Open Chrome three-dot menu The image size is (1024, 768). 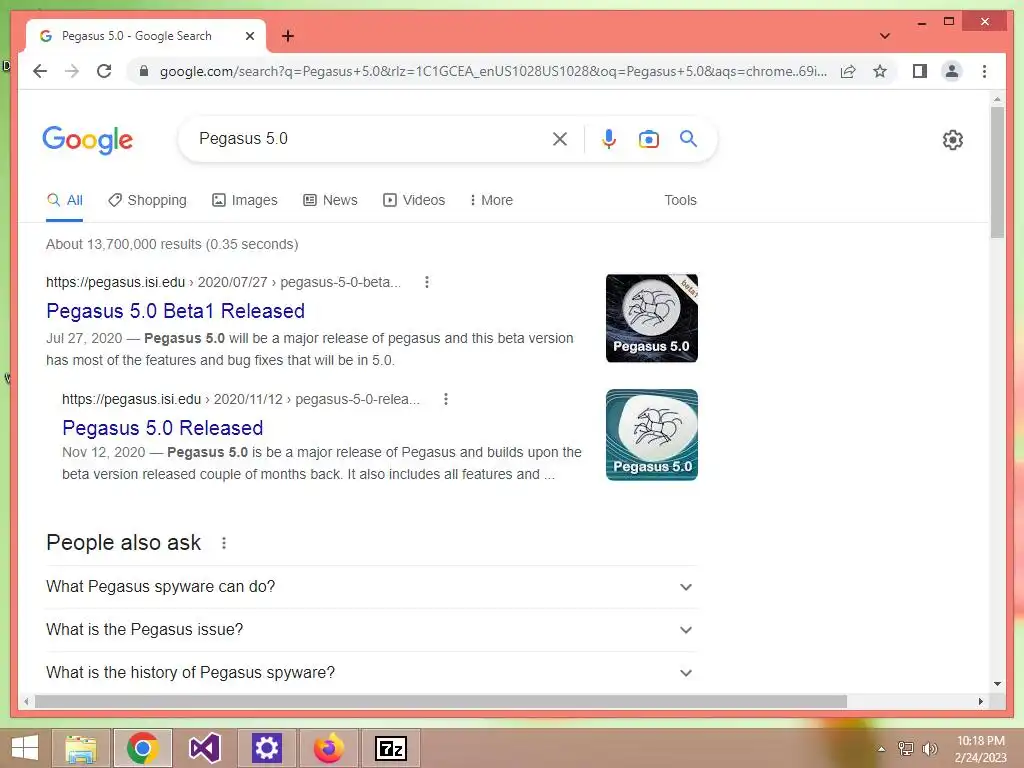tap(984, 71)
